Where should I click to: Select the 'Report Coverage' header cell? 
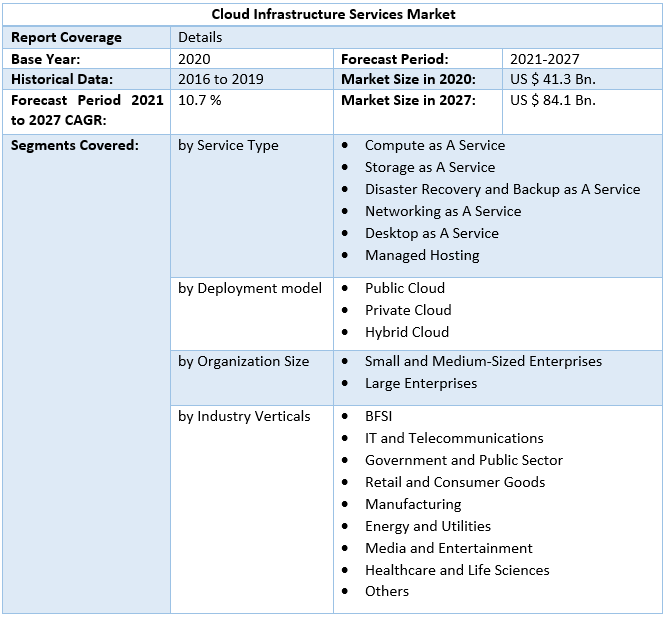[66, 37]
